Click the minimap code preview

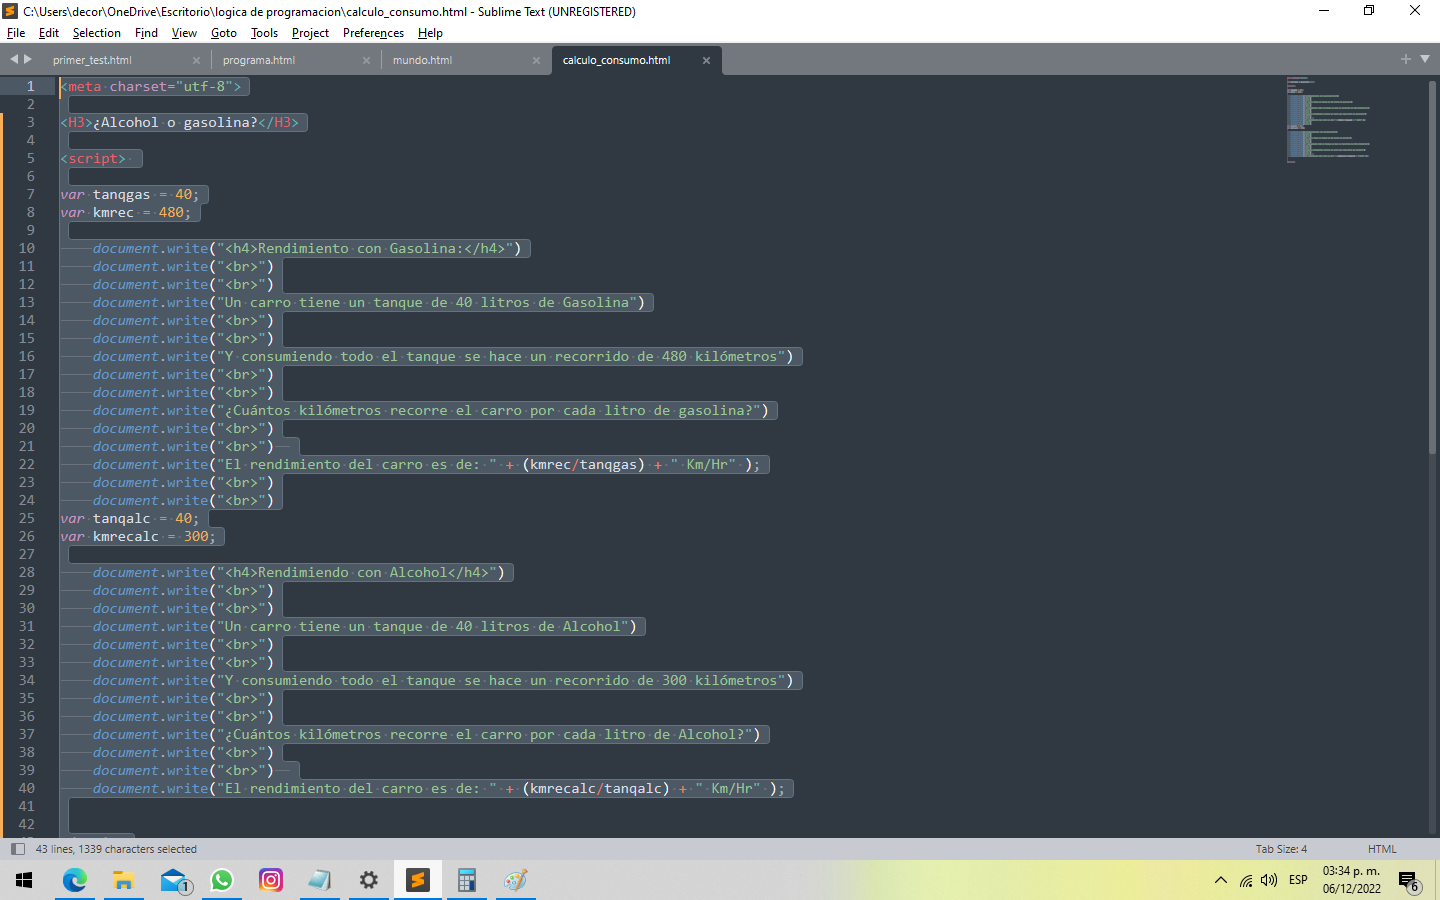[1328, 118]
